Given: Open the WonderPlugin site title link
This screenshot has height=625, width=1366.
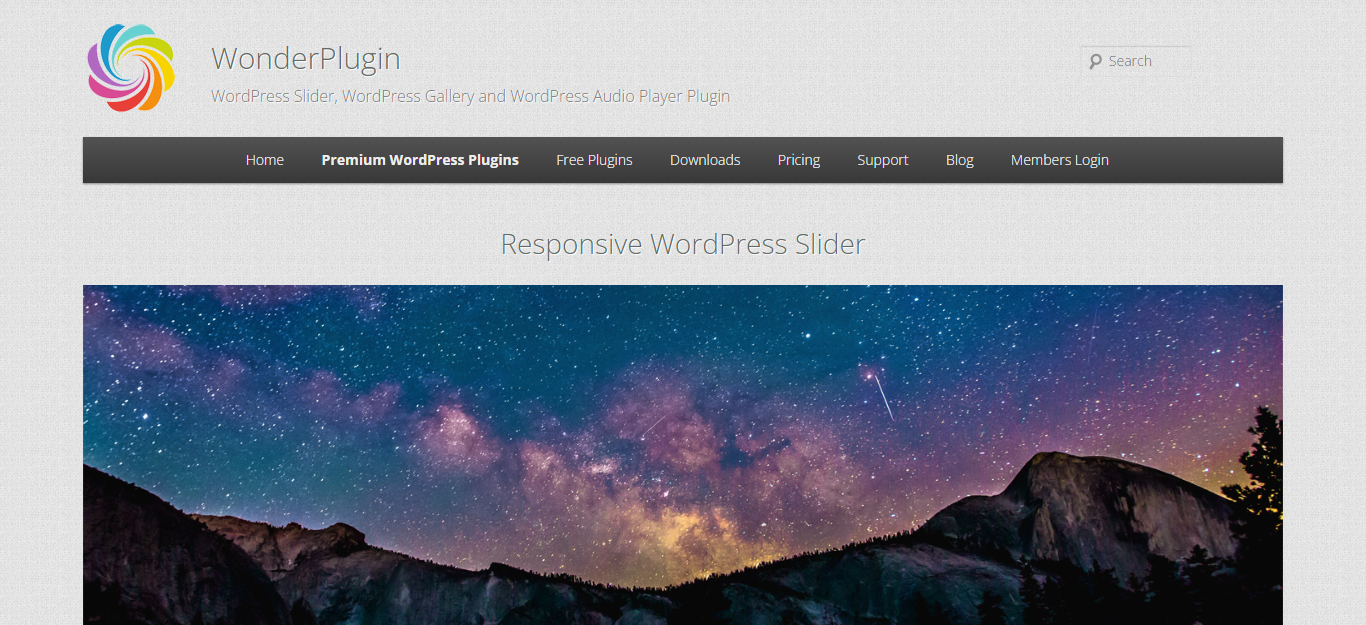Looking at the screenshot, I should click(x=306, y=59).
